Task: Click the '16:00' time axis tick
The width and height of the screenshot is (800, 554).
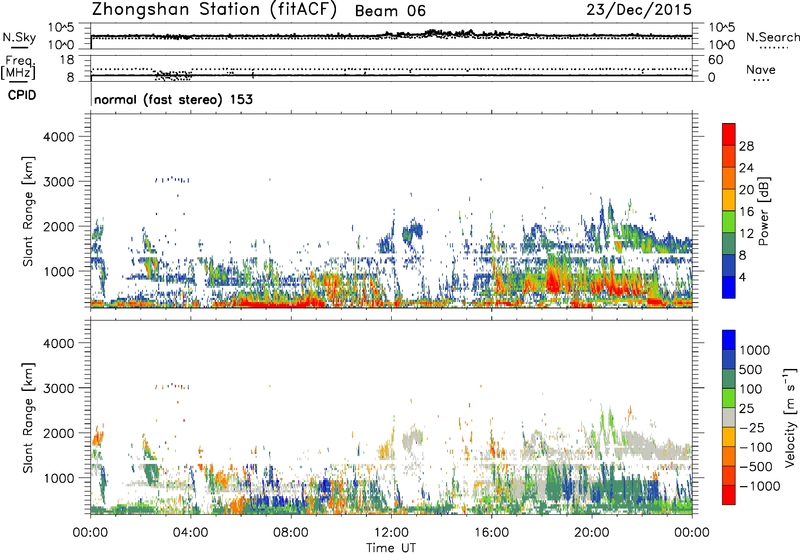Action: tap(491, 533)
